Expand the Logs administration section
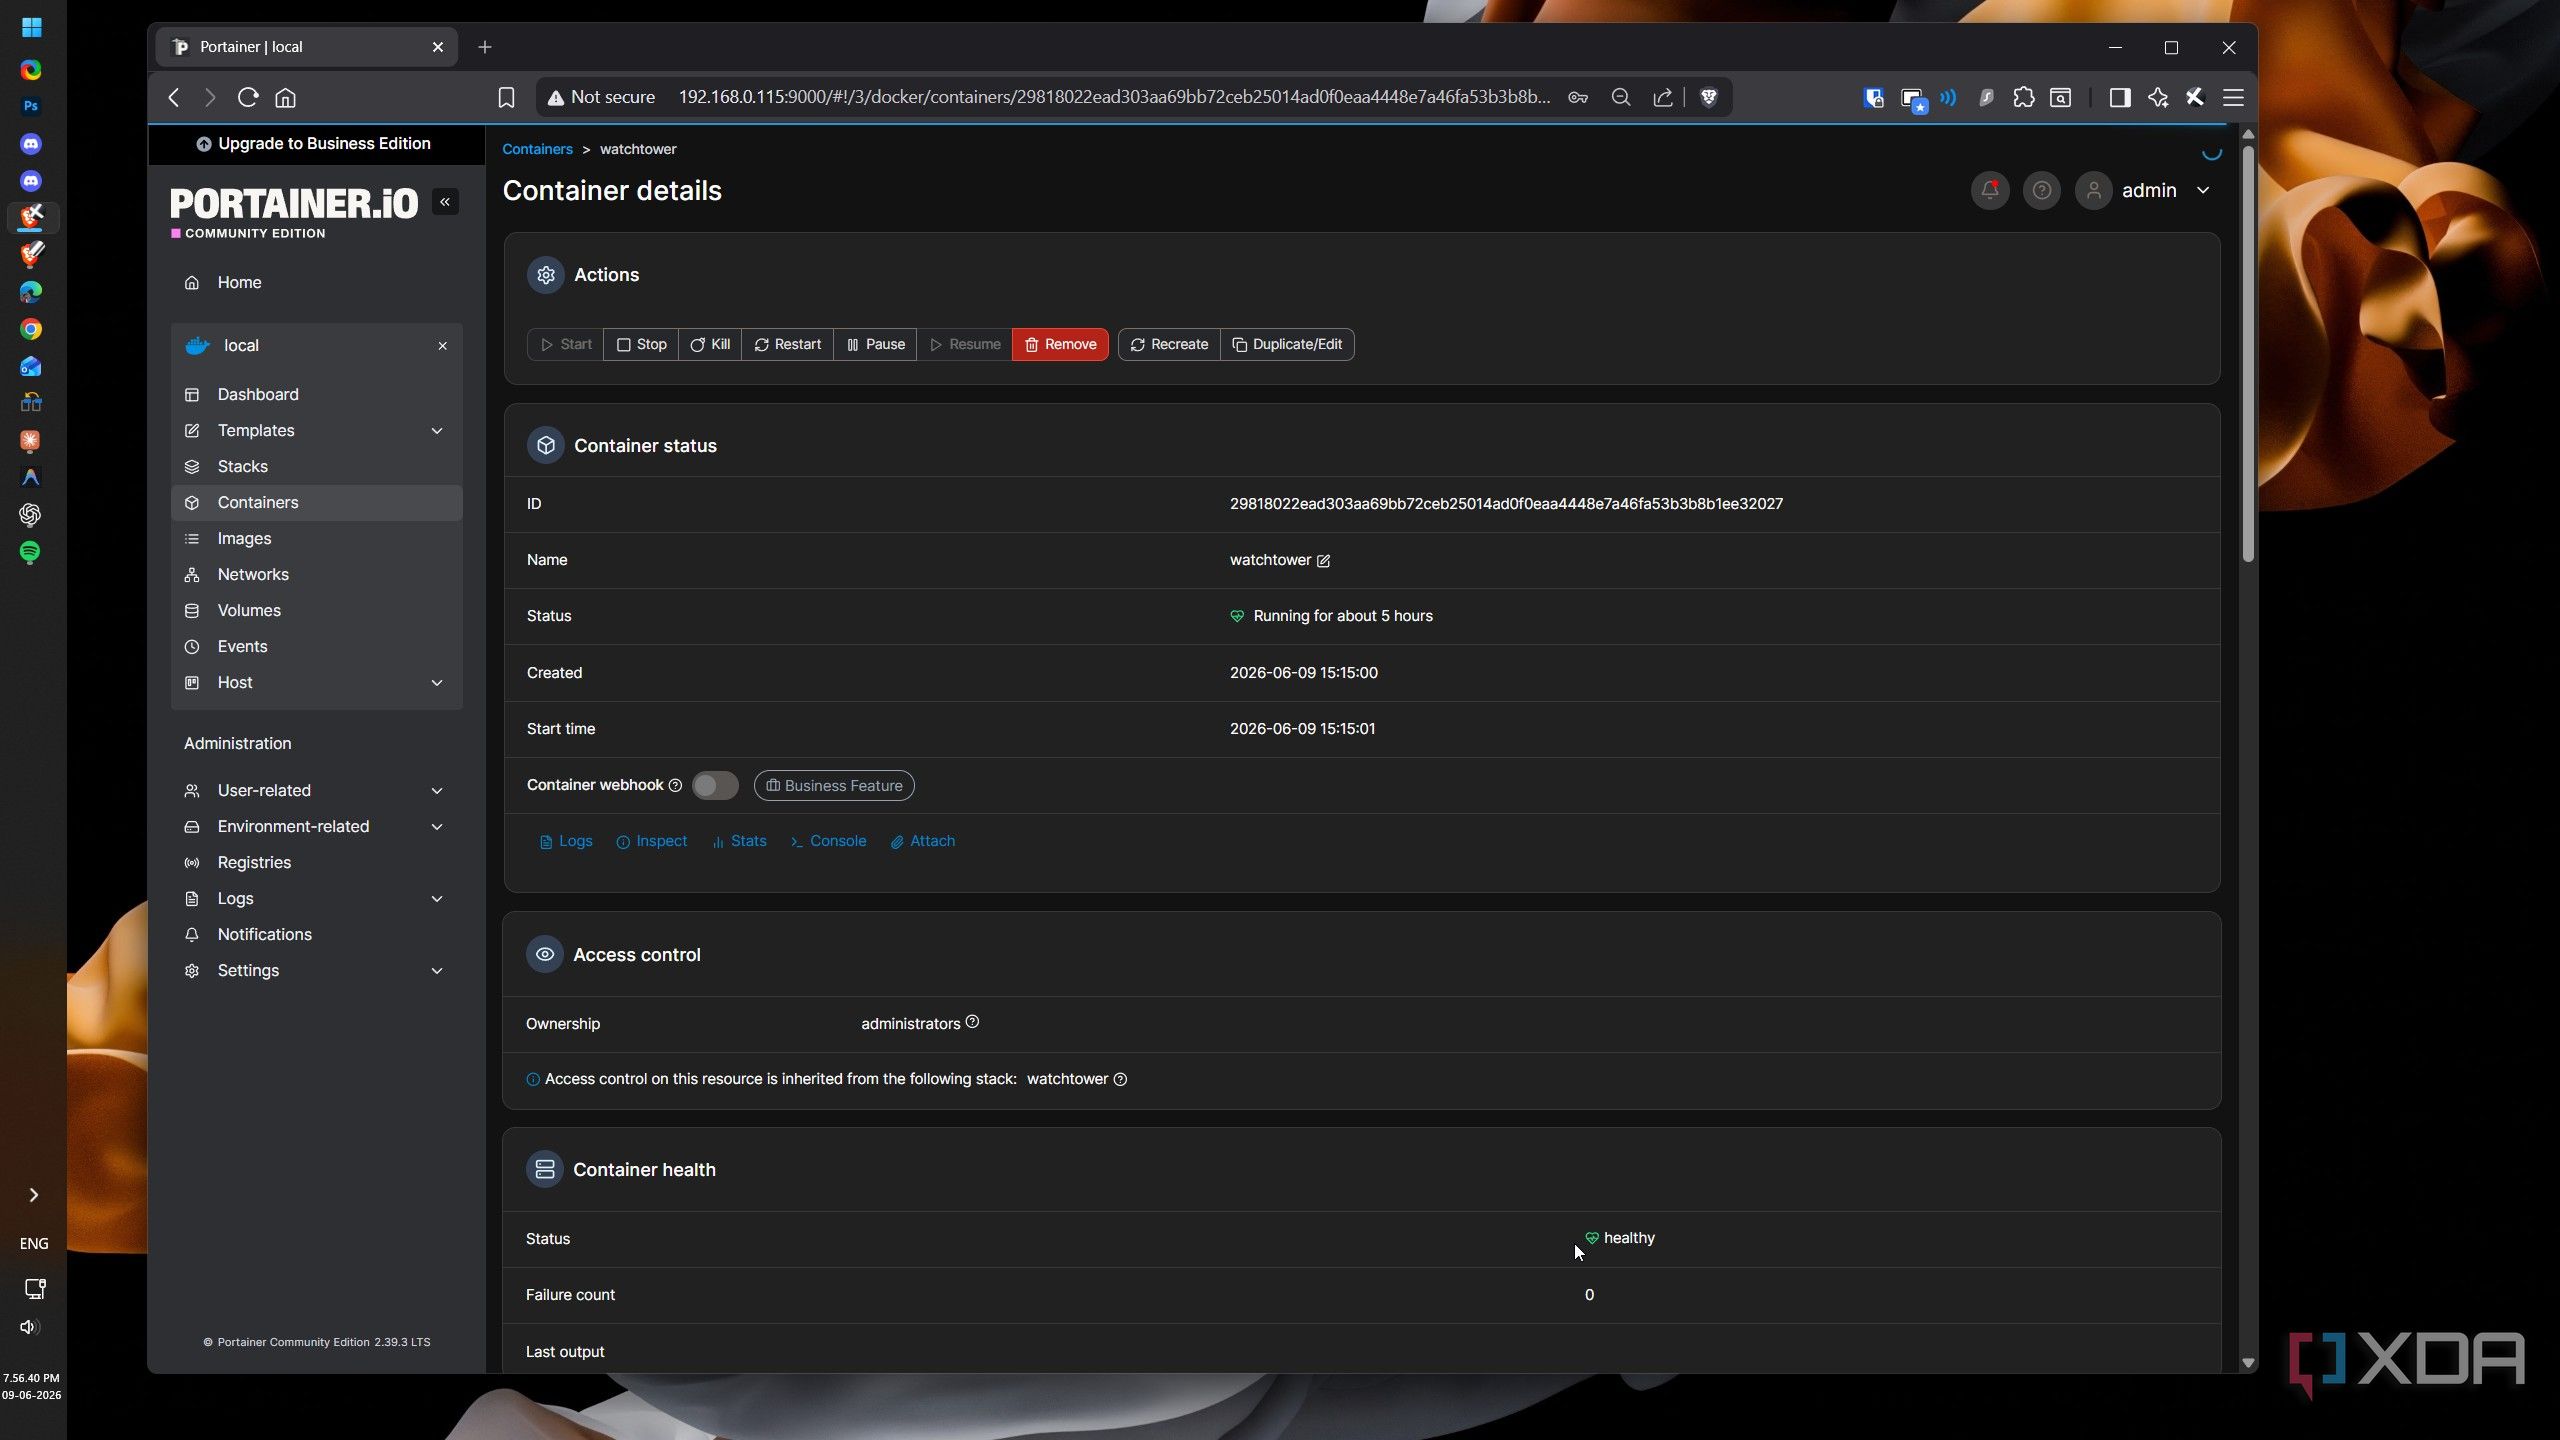Screen dimensions: 2560x1440 click(x=317, y=898)
